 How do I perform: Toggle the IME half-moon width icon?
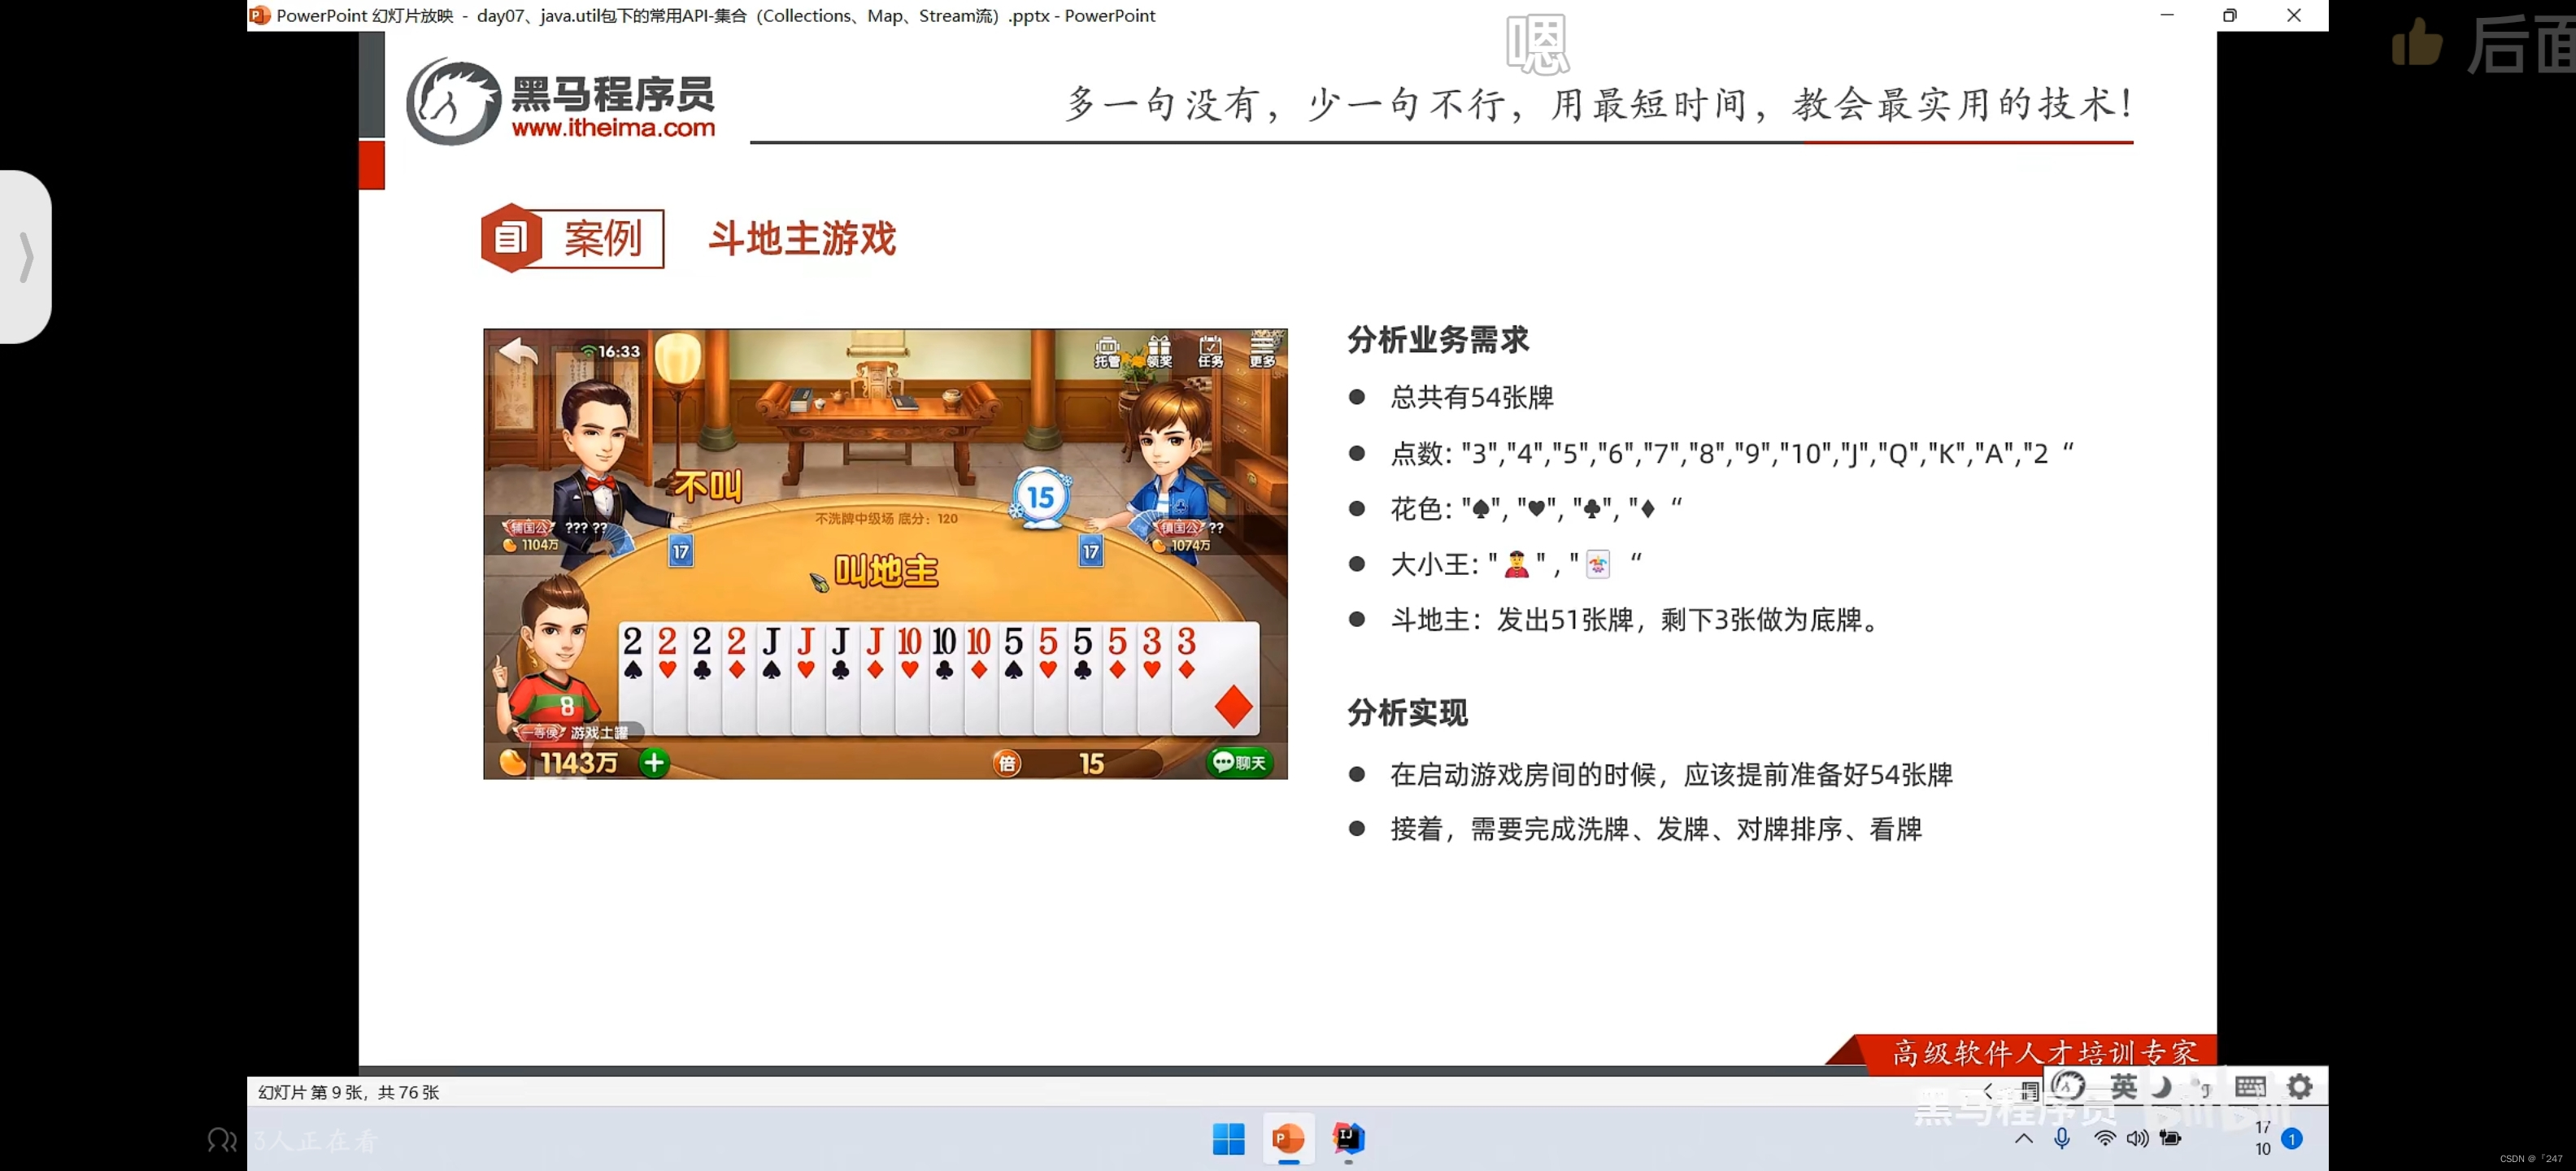[x=2161, y=1086]
